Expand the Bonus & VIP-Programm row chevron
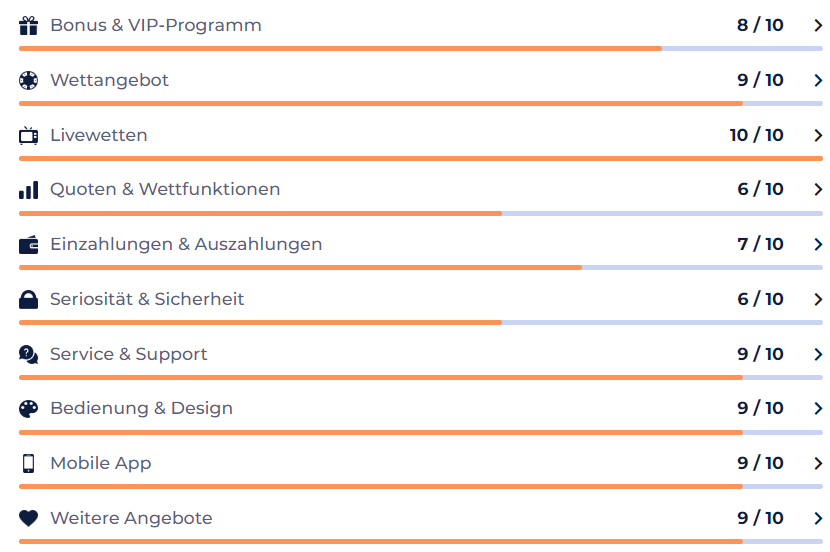 pyautogui.click(x=818, y=25)
